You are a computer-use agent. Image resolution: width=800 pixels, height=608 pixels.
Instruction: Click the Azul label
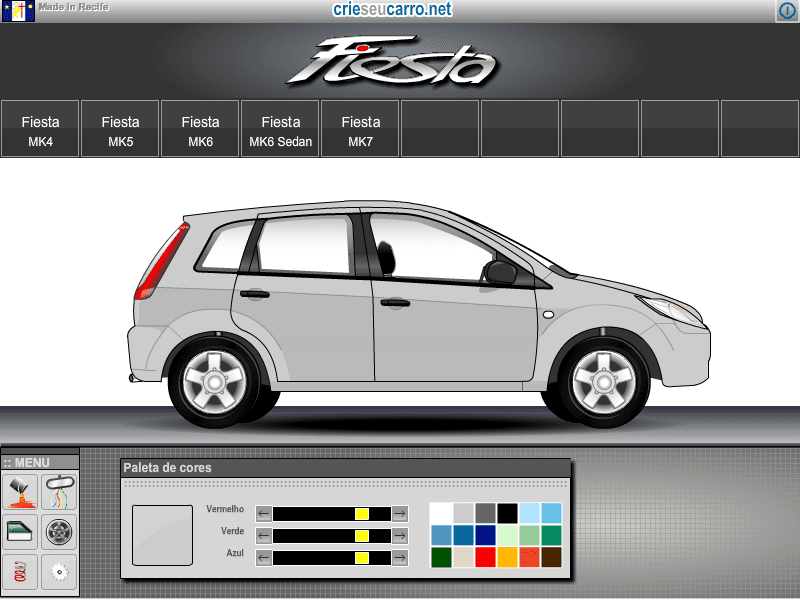click(x=235, y=553)
